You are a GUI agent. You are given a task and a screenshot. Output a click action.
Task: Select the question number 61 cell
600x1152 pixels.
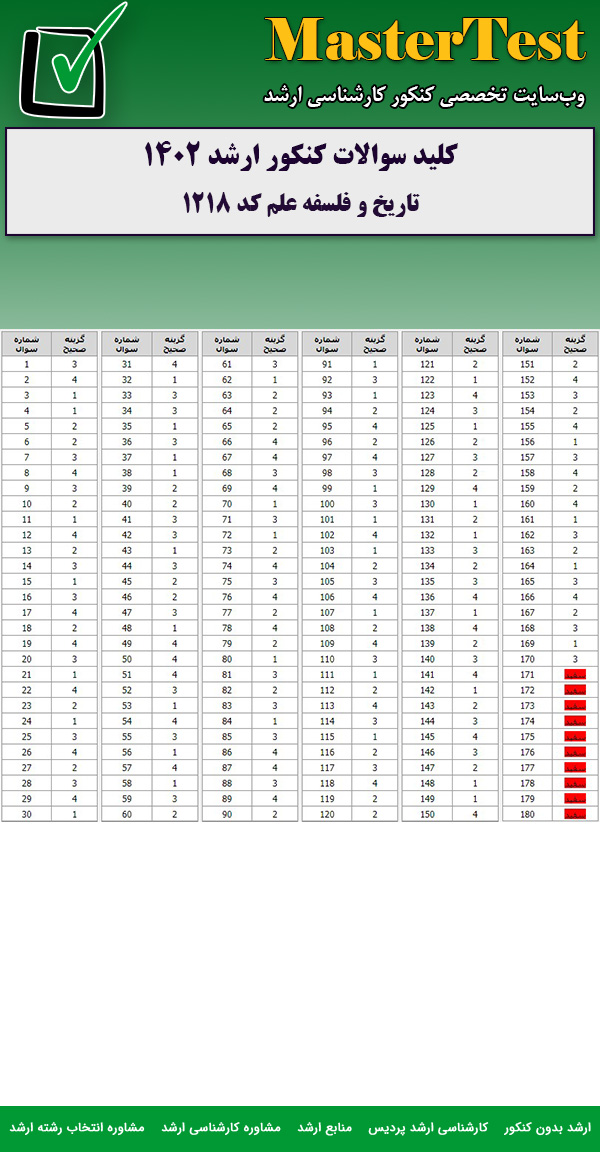(x=227, y=365)
